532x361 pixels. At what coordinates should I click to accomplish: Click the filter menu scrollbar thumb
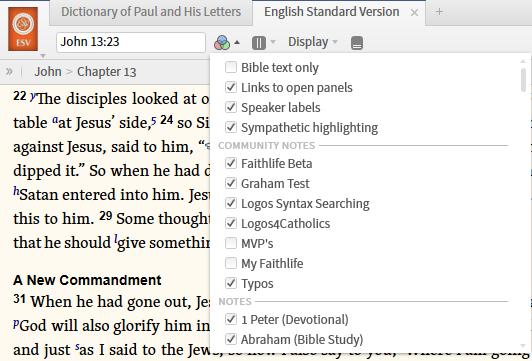(x=523, y=80)
